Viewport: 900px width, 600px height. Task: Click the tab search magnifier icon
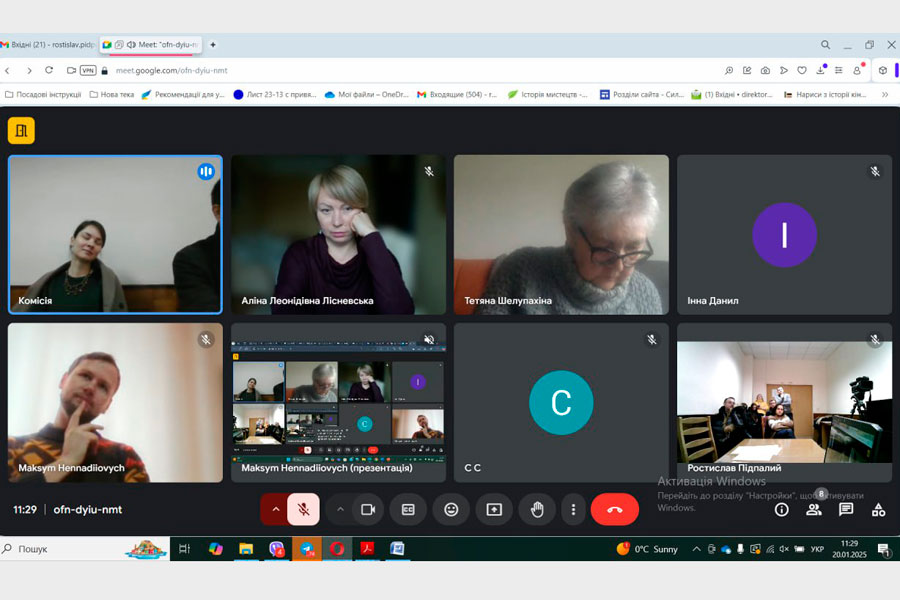pyautogui.click(x=825, y=45)
